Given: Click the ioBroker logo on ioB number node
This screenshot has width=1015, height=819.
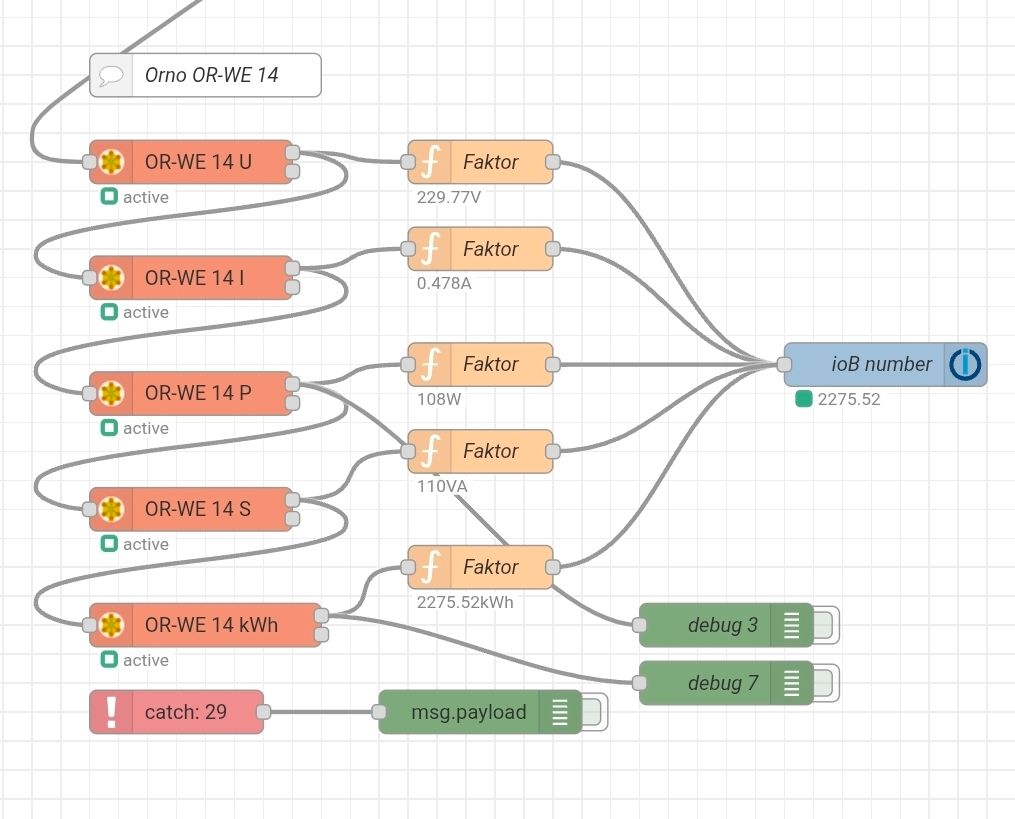Looking at the screenshot, I should [965, 365].
